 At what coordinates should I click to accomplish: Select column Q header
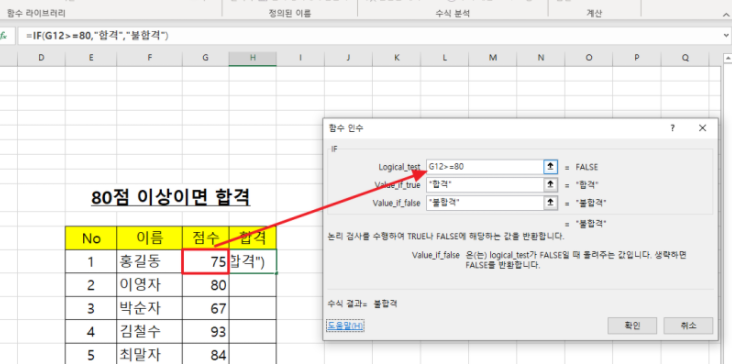(x=685, y=58)
